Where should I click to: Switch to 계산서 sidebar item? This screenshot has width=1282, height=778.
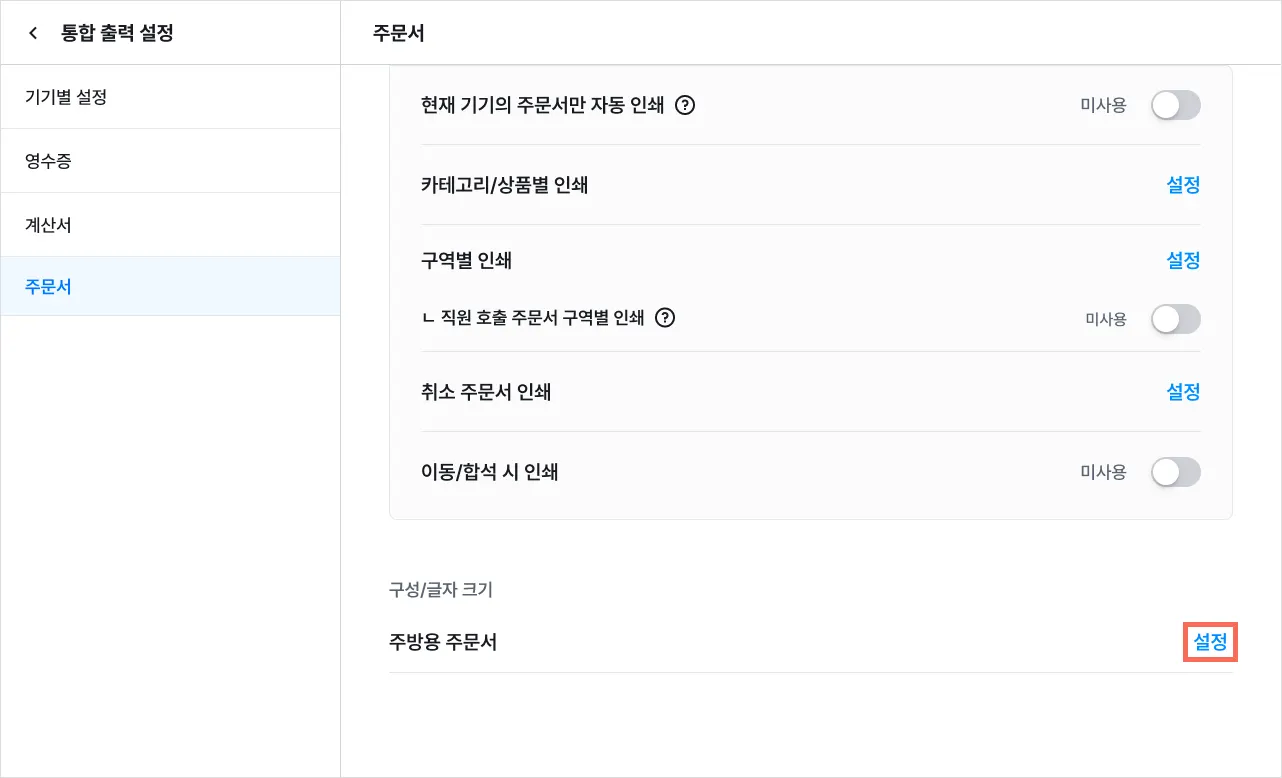48,225
